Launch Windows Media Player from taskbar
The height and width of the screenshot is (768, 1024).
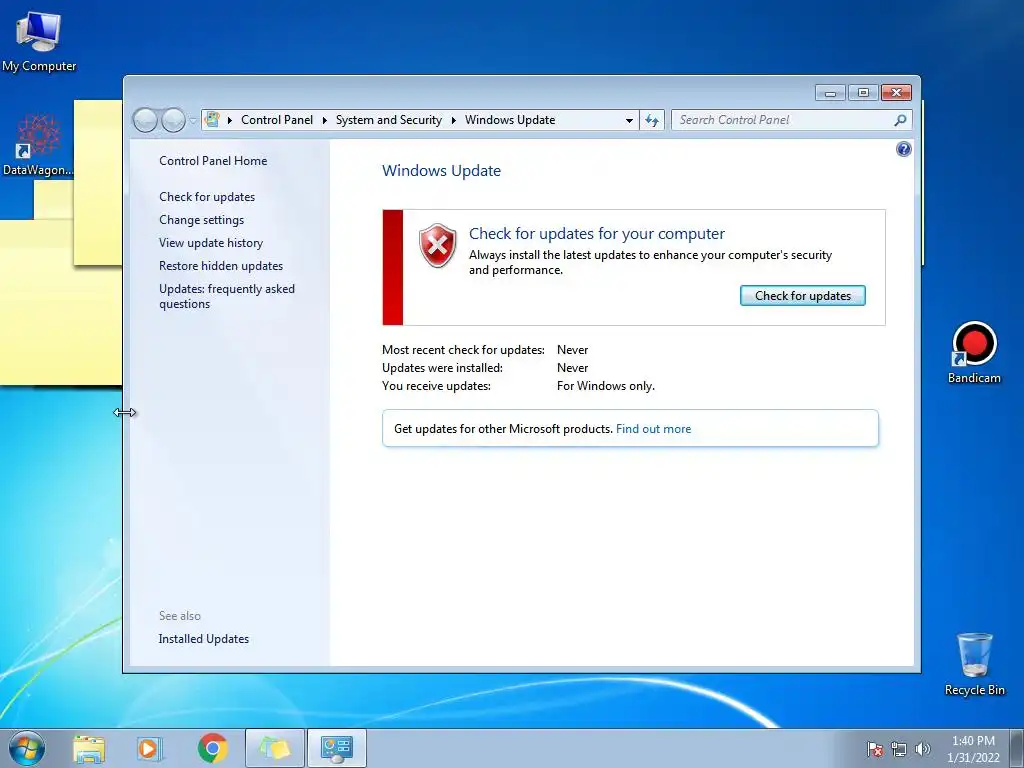tap(150, 748)
